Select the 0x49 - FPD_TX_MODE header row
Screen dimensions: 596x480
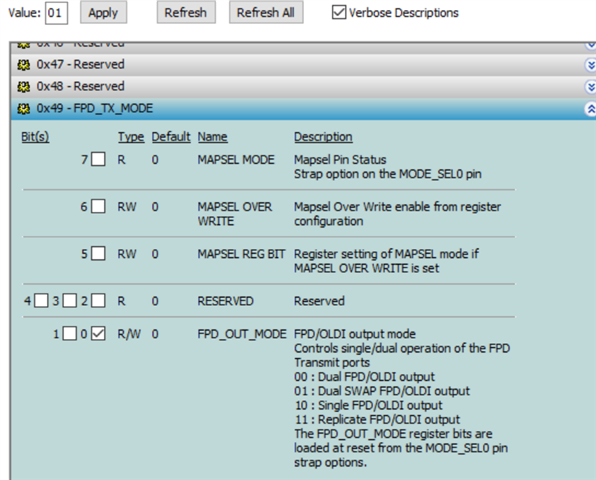pos(303,109)
